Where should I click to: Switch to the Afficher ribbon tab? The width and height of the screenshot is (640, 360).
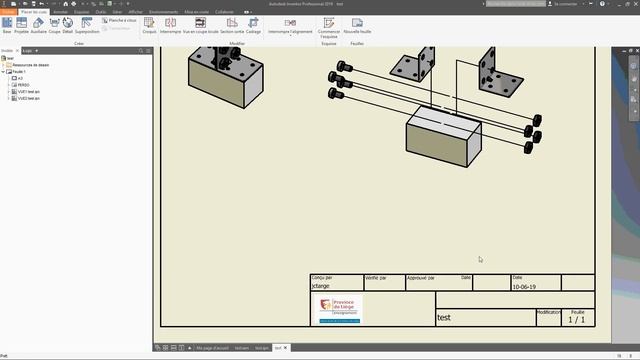click(x=136, y=12)
